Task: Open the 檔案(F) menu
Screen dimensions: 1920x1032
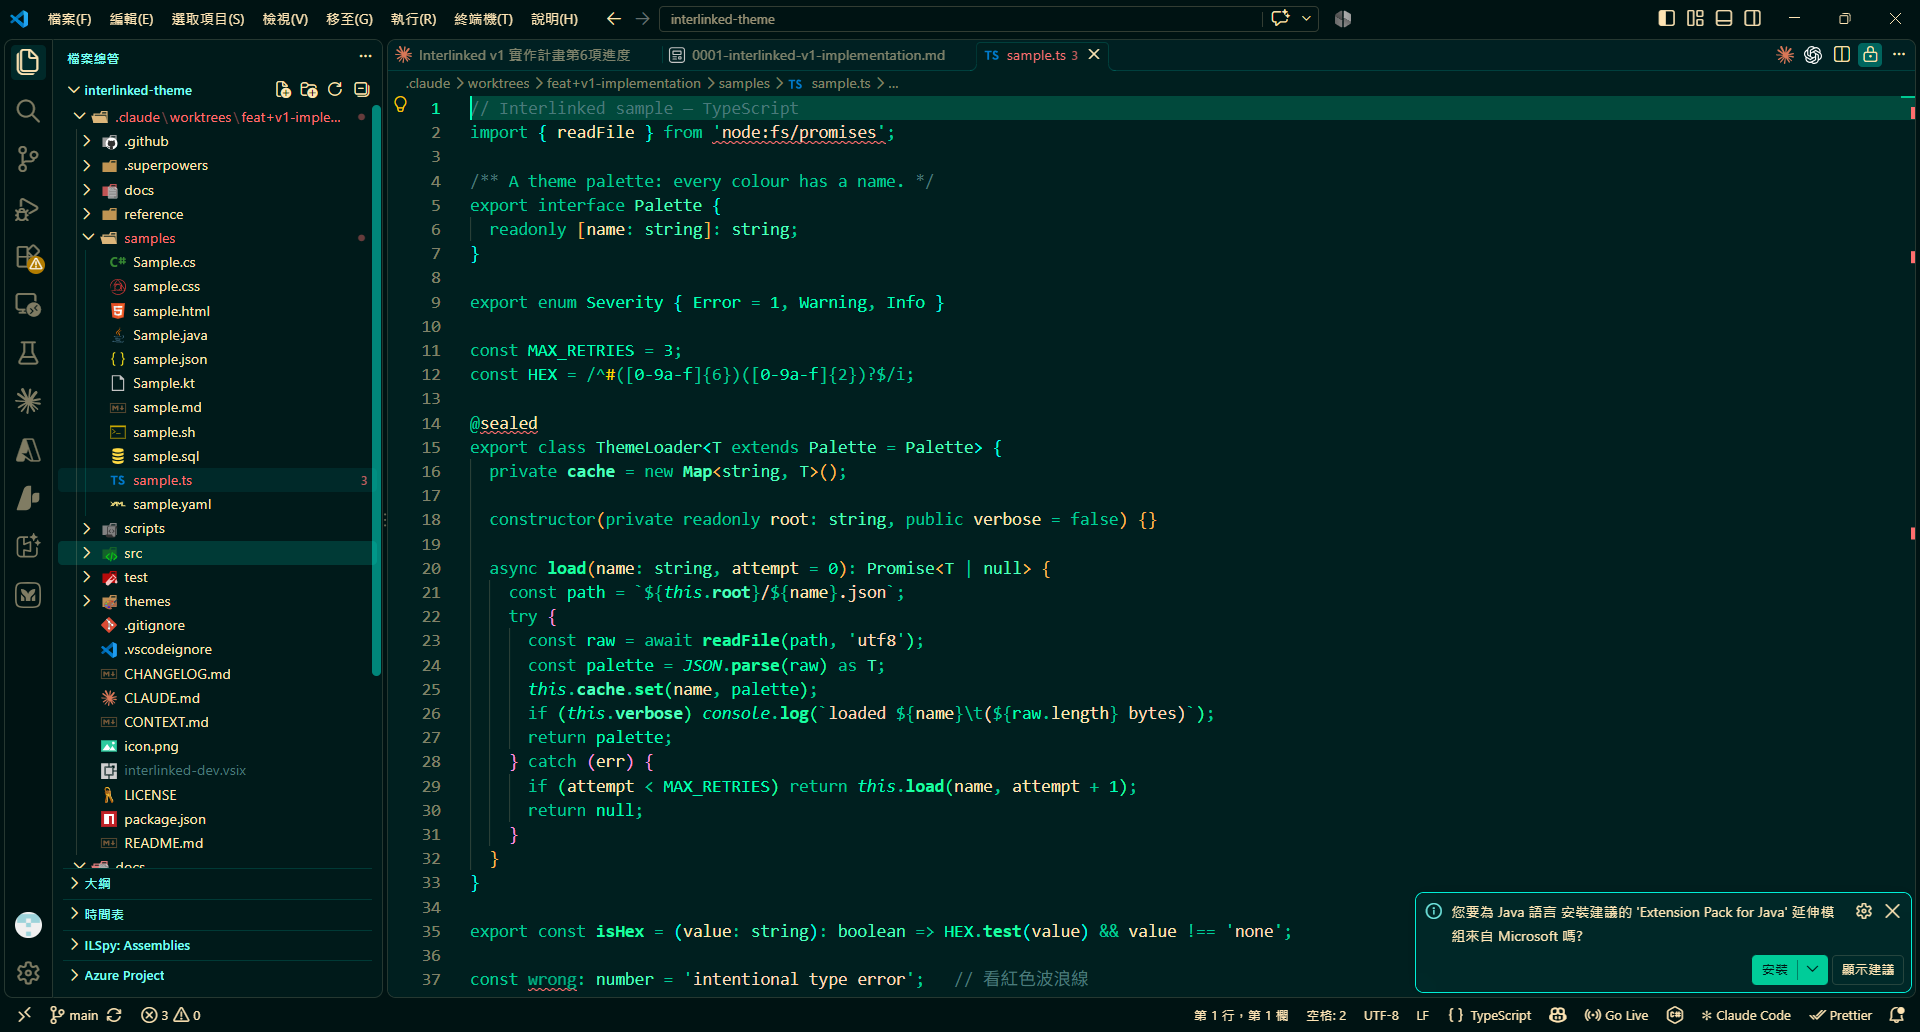Action: tap(69, 19)
